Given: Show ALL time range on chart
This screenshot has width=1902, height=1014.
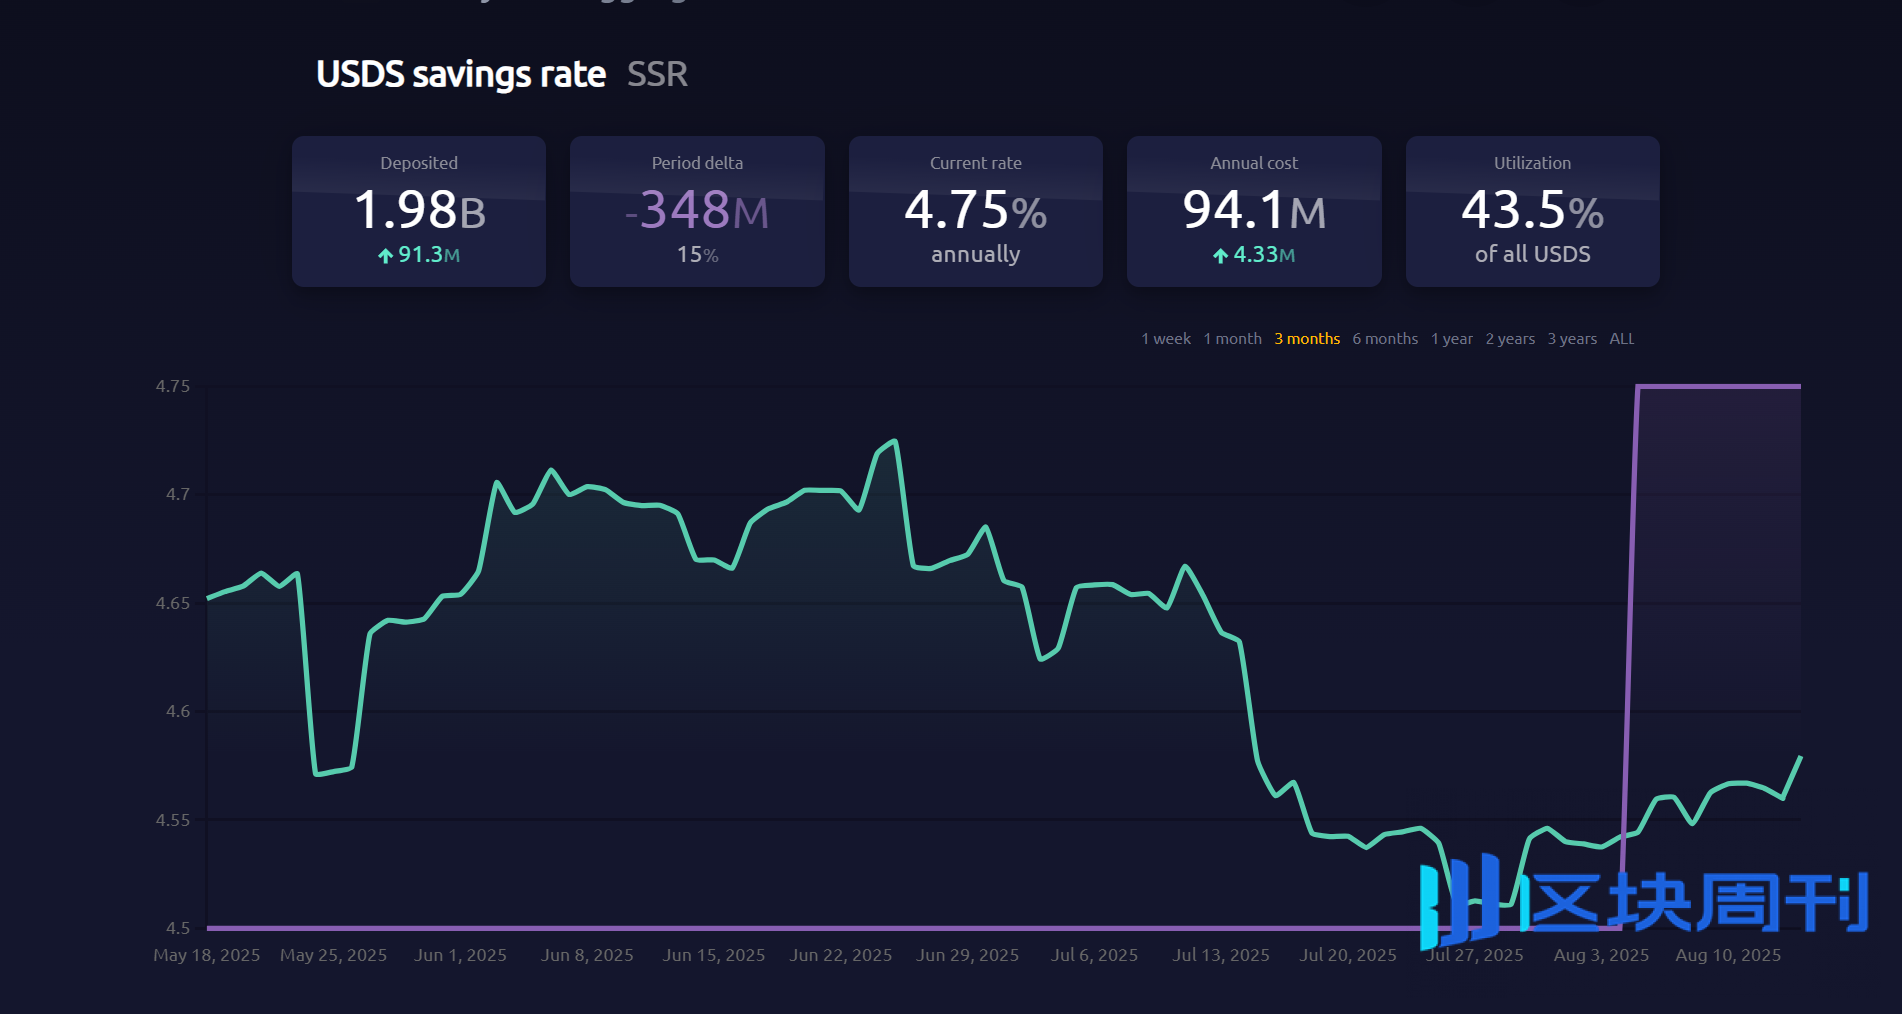Looking at the screenshot, I should [1622, 339].
